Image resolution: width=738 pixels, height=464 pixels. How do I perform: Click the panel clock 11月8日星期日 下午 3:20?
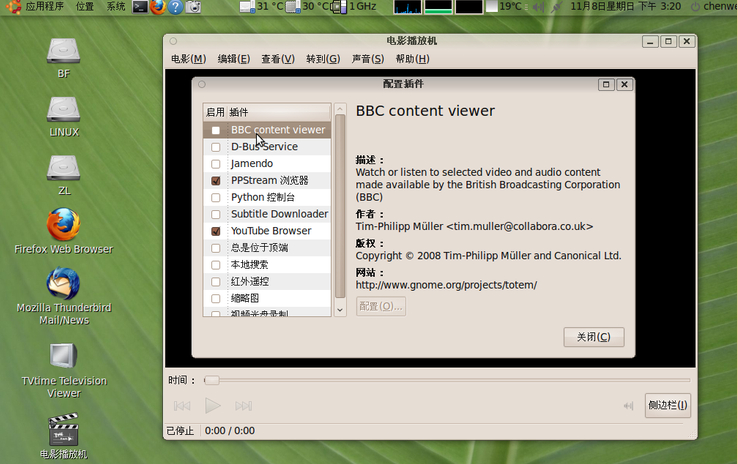coord(626,7)
